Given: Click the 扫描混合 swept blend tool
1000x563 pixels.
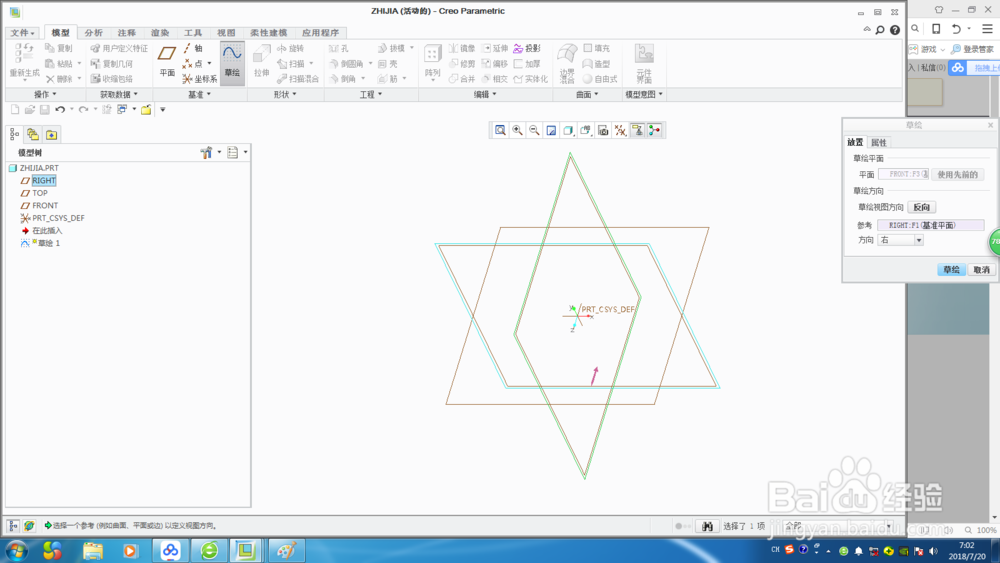Looking at the screenshot, I should tap(298, 79).
